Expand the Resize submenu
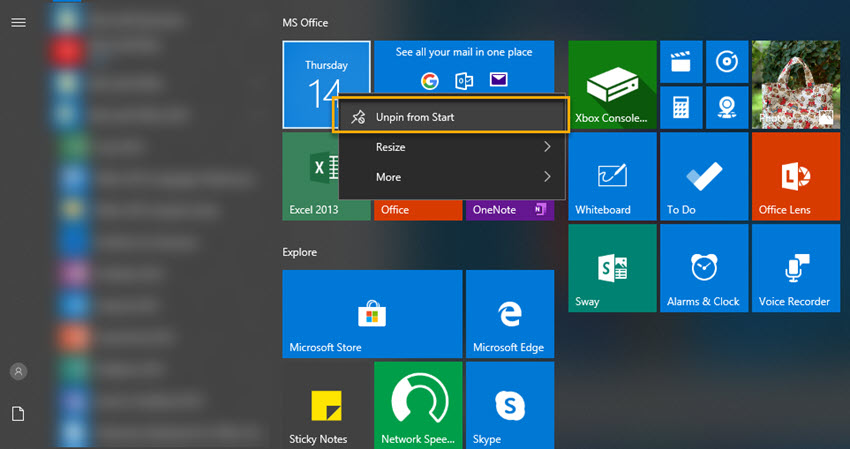Viewport: 850px width, 449px height. click(451, 147)
